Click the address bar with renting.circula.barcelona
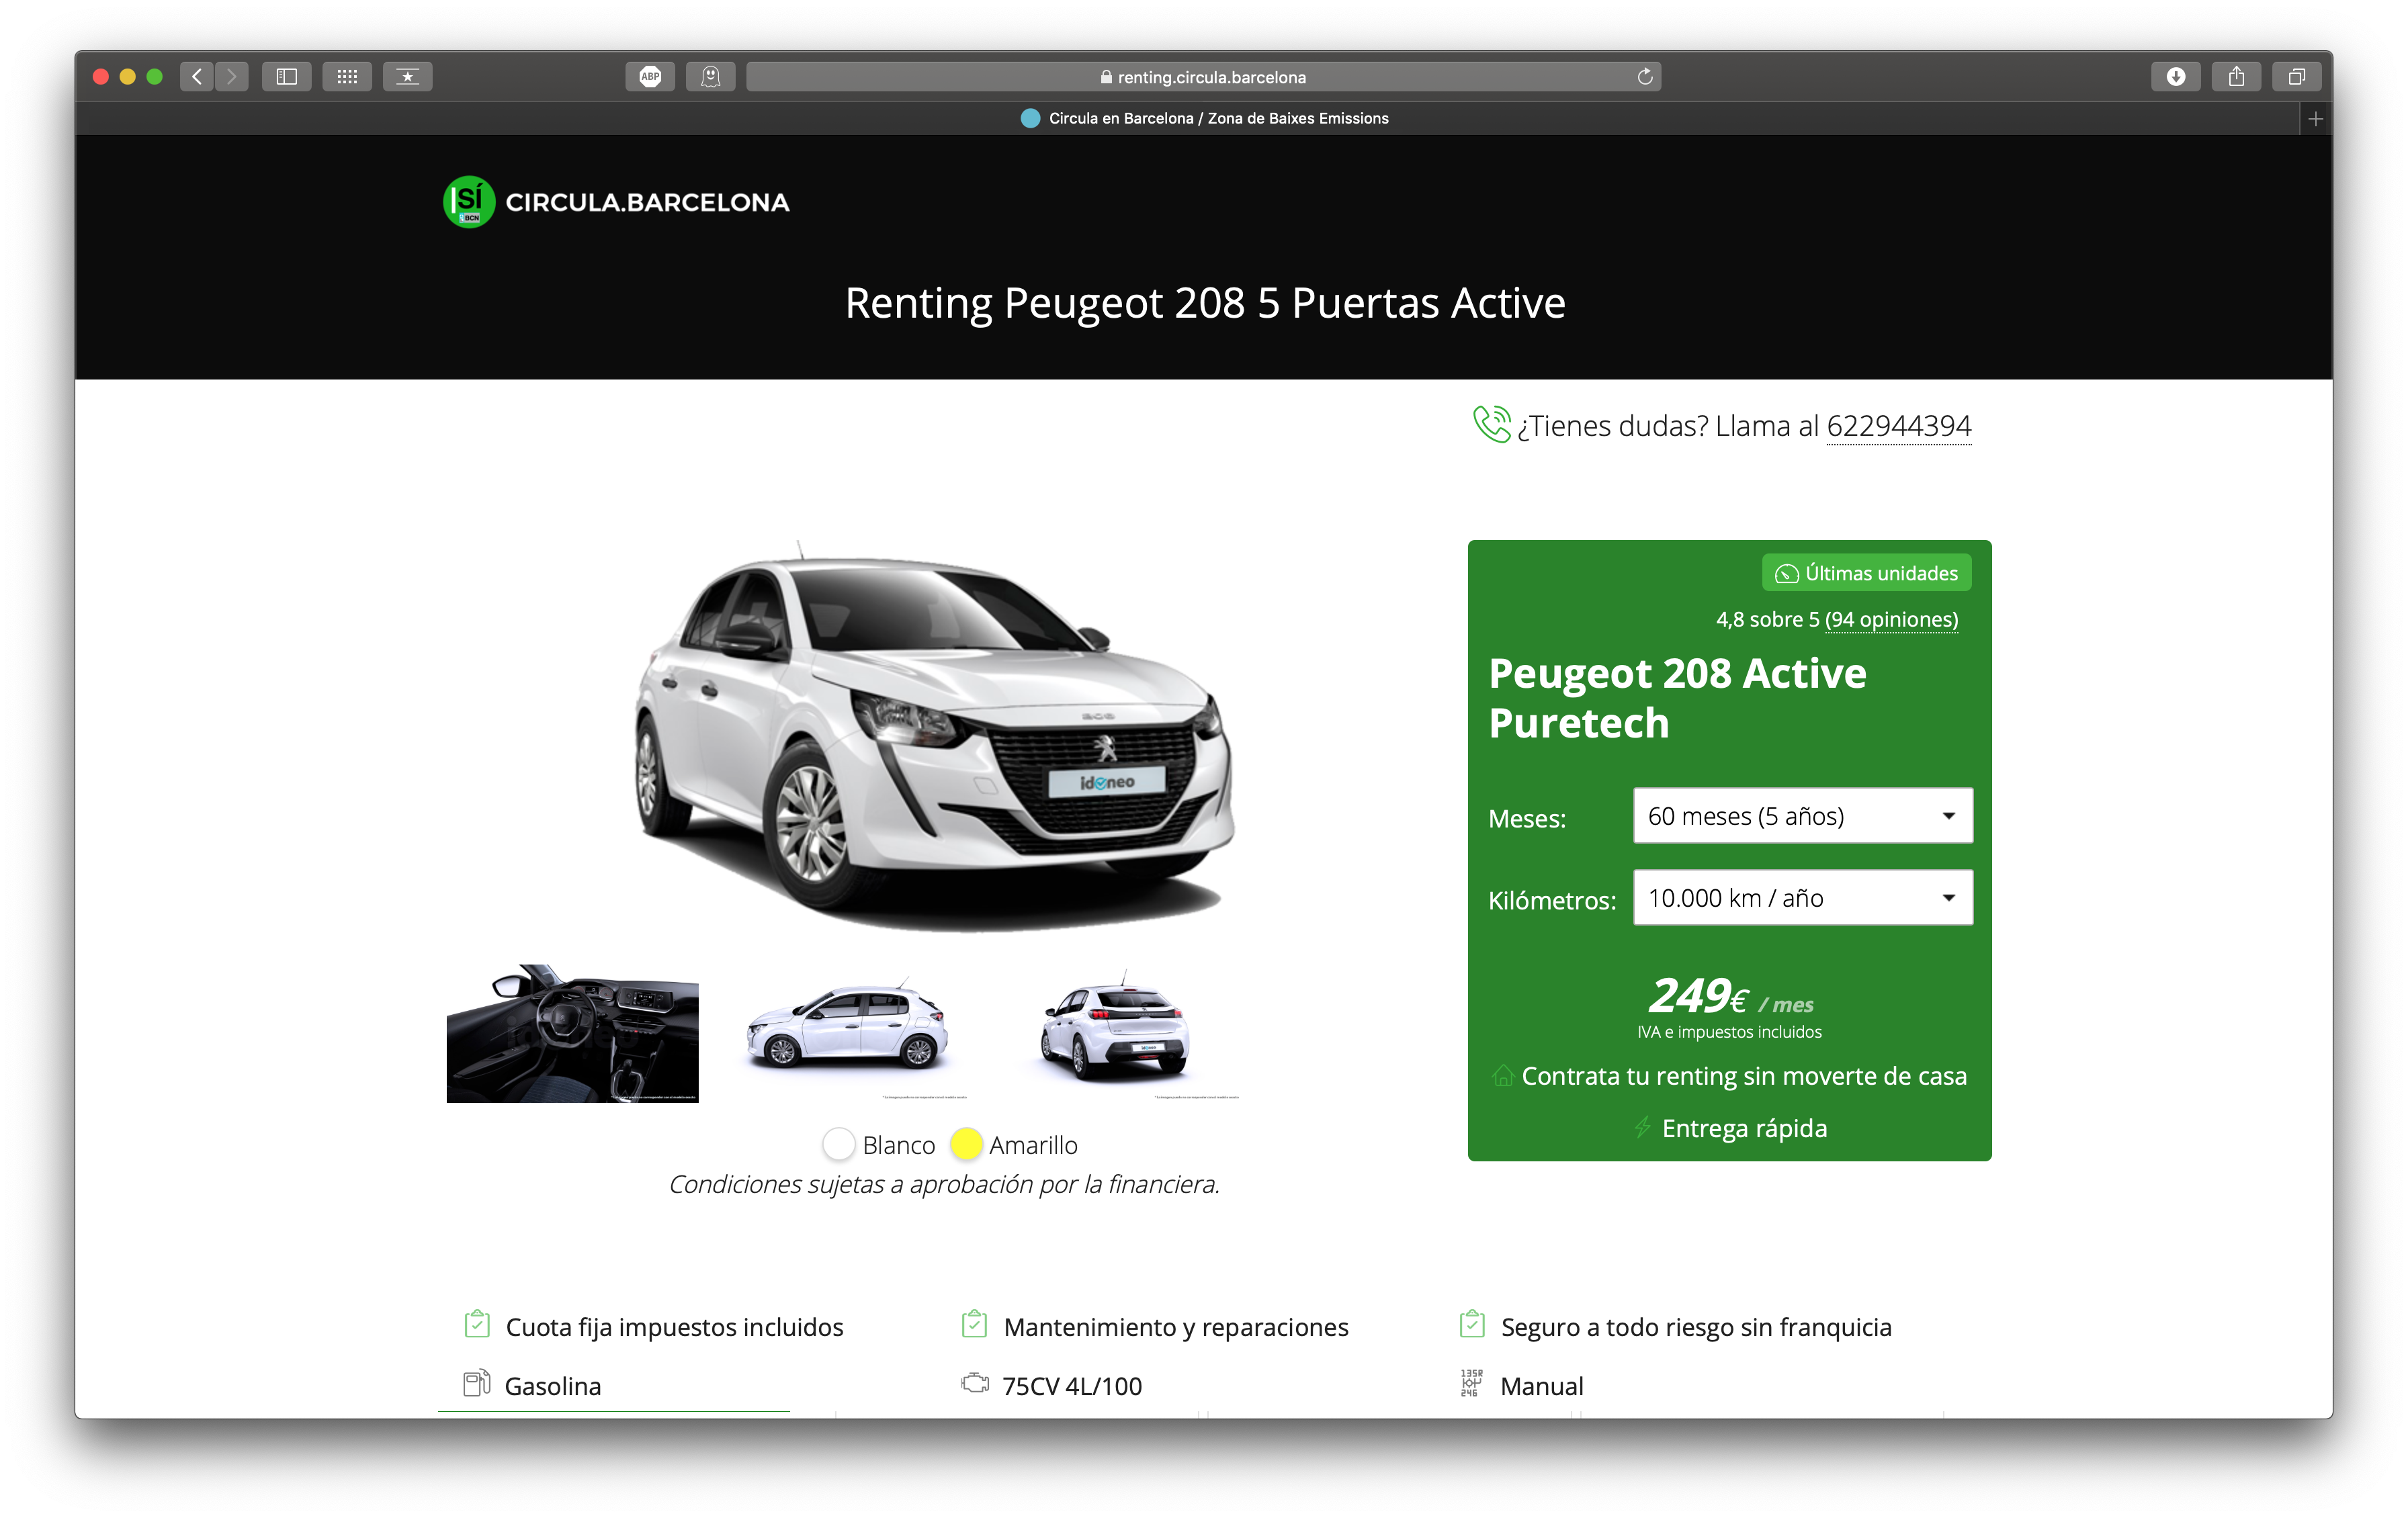 coord(1204,77)
